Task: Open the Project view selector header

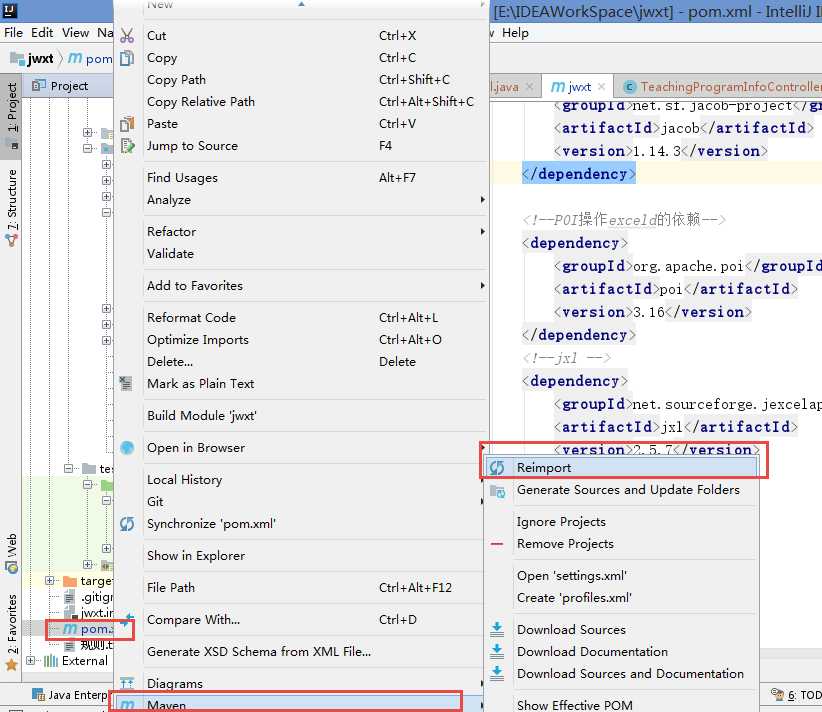Action: (x=69, y=85)
